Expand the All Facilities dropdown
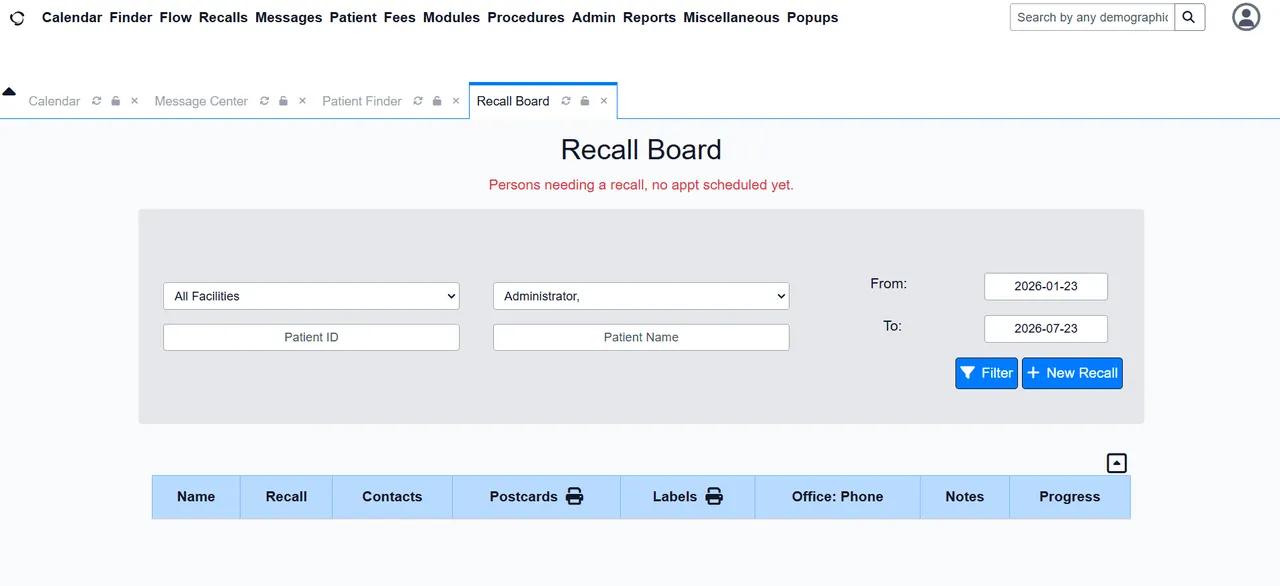Screen dimensions: 1280x586 (311, 296)
